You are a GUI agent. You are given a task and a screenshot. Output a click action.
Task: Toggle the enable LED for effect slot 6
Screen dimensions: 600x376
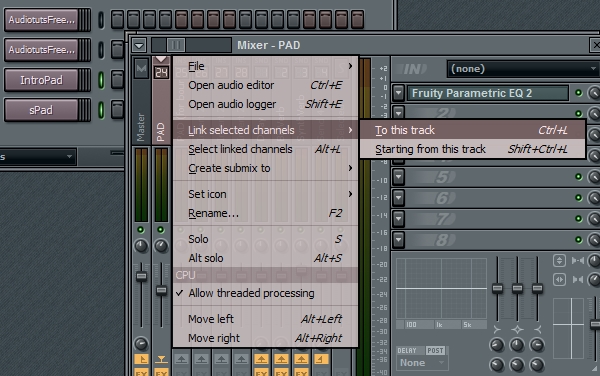pos(579,198)
